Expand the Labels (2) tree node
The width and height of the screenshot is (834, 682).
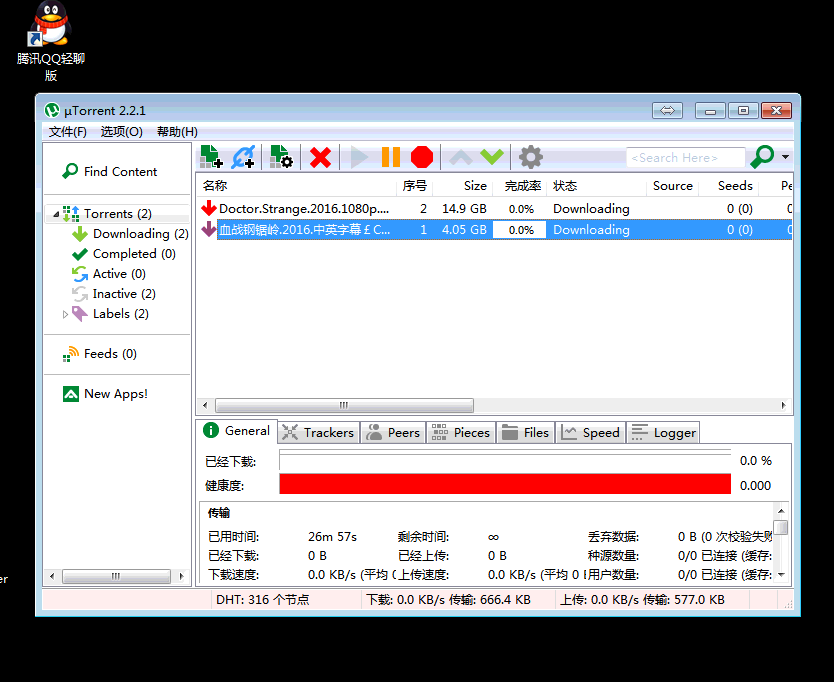(65, 314)
